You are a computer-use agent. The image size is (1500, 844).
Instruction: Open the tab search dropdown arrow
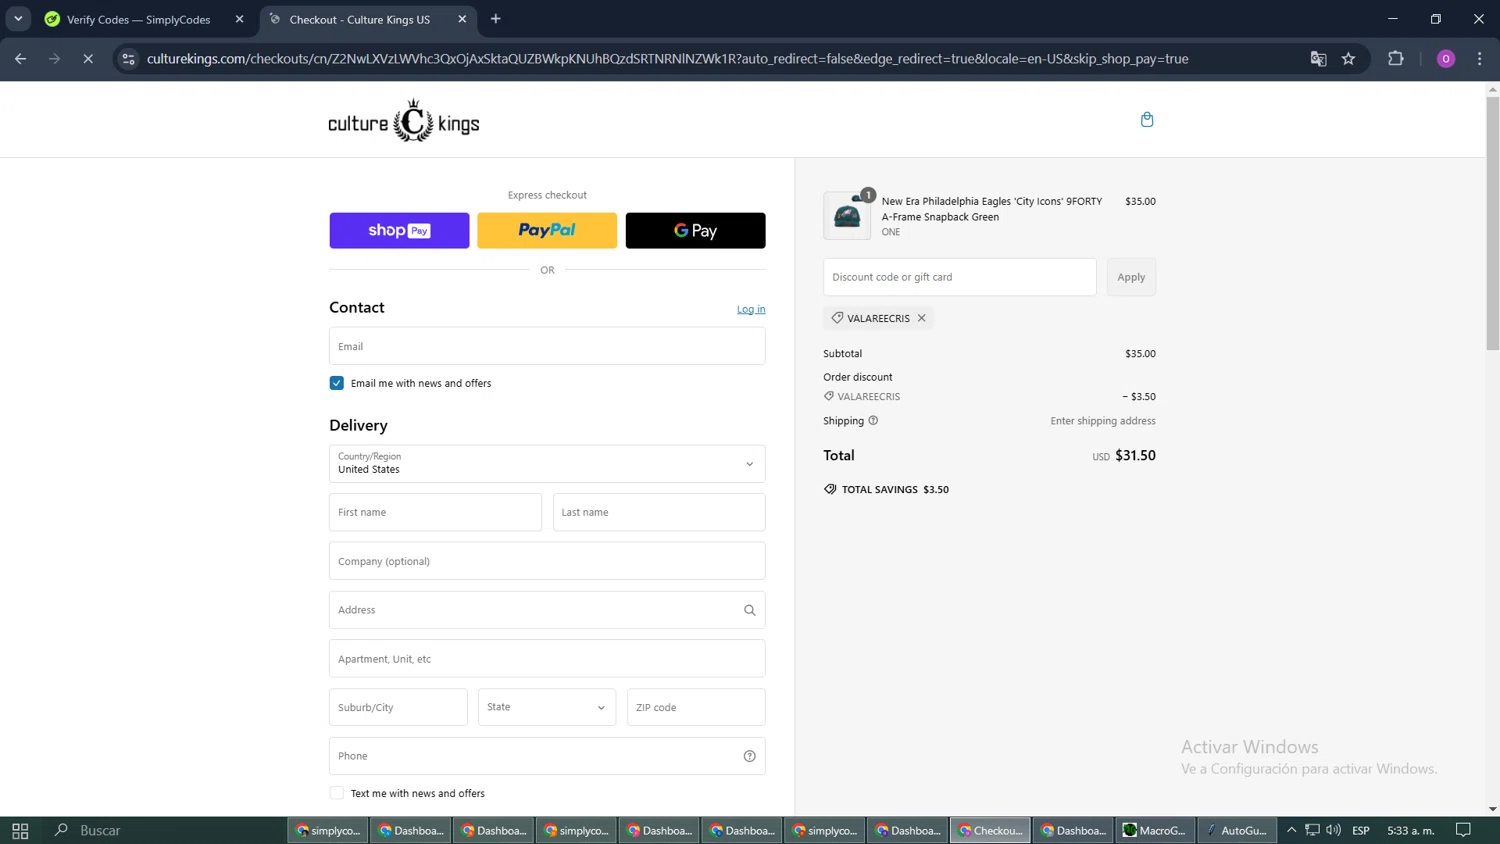[x=18, y=19]
